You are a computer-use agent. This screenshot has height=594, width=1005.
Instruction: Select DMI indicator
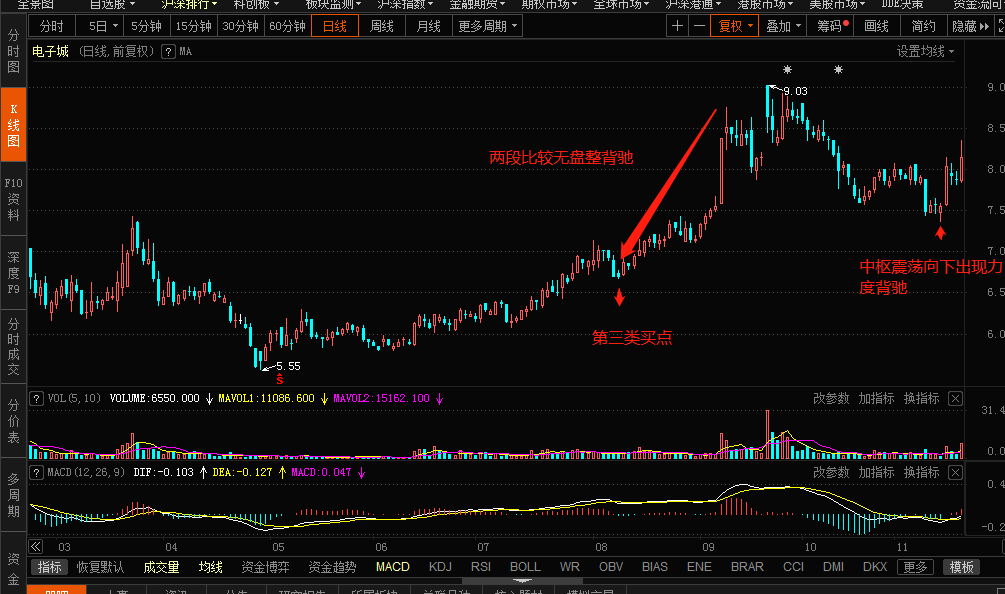pos(833,567)
